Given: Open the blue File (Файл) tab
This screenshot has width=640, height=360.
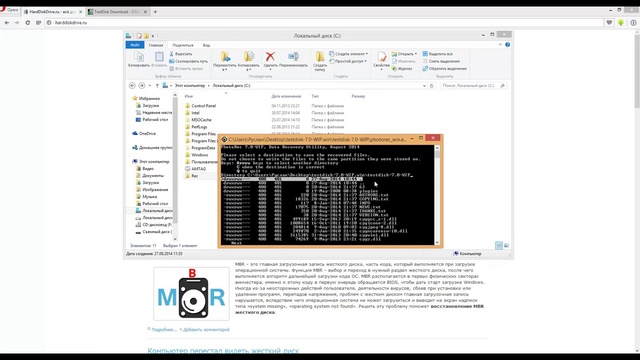Looking at the screenshot, I should [x=135, y=45].
